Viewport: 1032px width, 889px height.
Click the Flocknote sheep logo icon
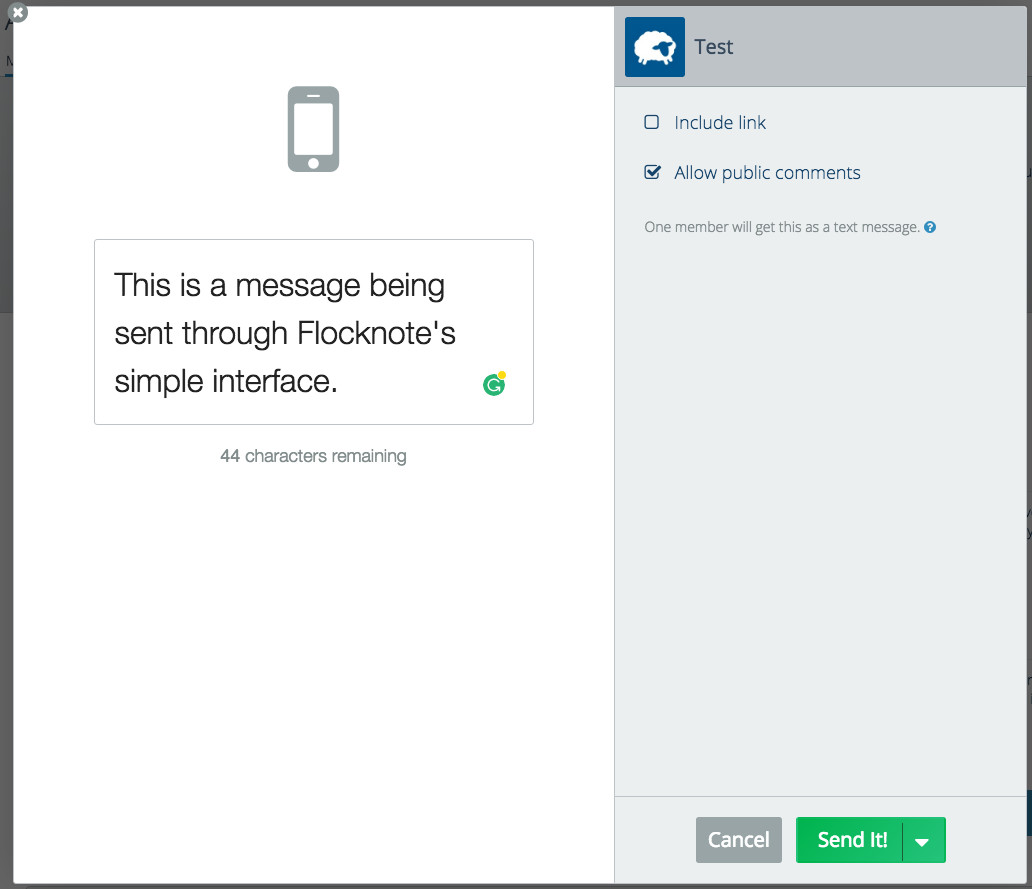coord(654,47)
